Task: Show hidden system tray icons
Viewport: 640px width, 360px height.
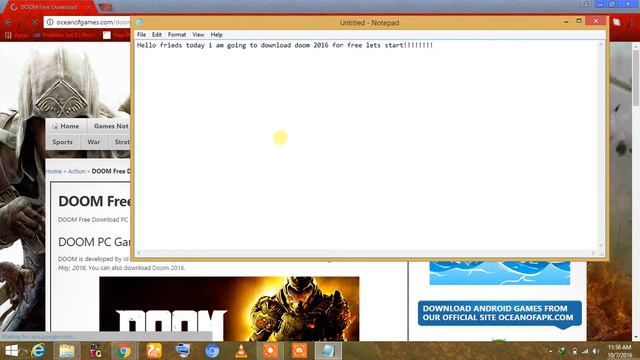Action: point(550,351)
